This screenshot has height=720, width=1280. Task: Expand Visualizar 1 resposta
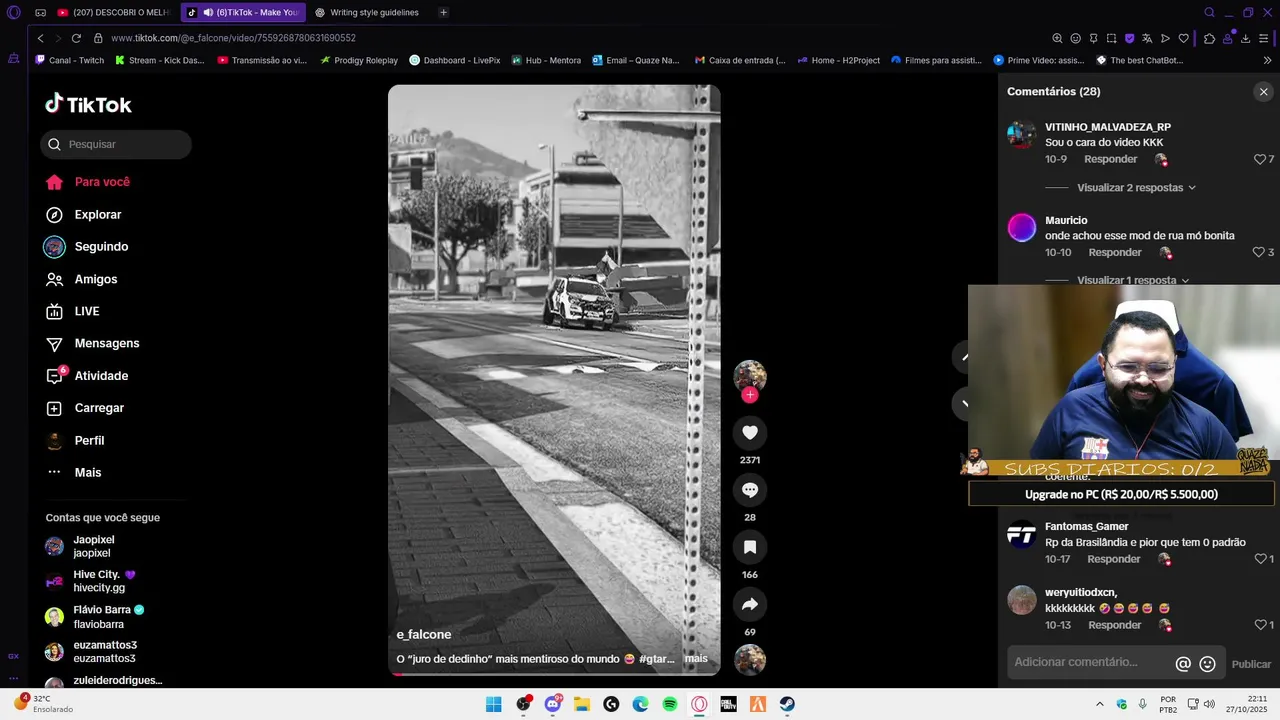coord(1133,280)
